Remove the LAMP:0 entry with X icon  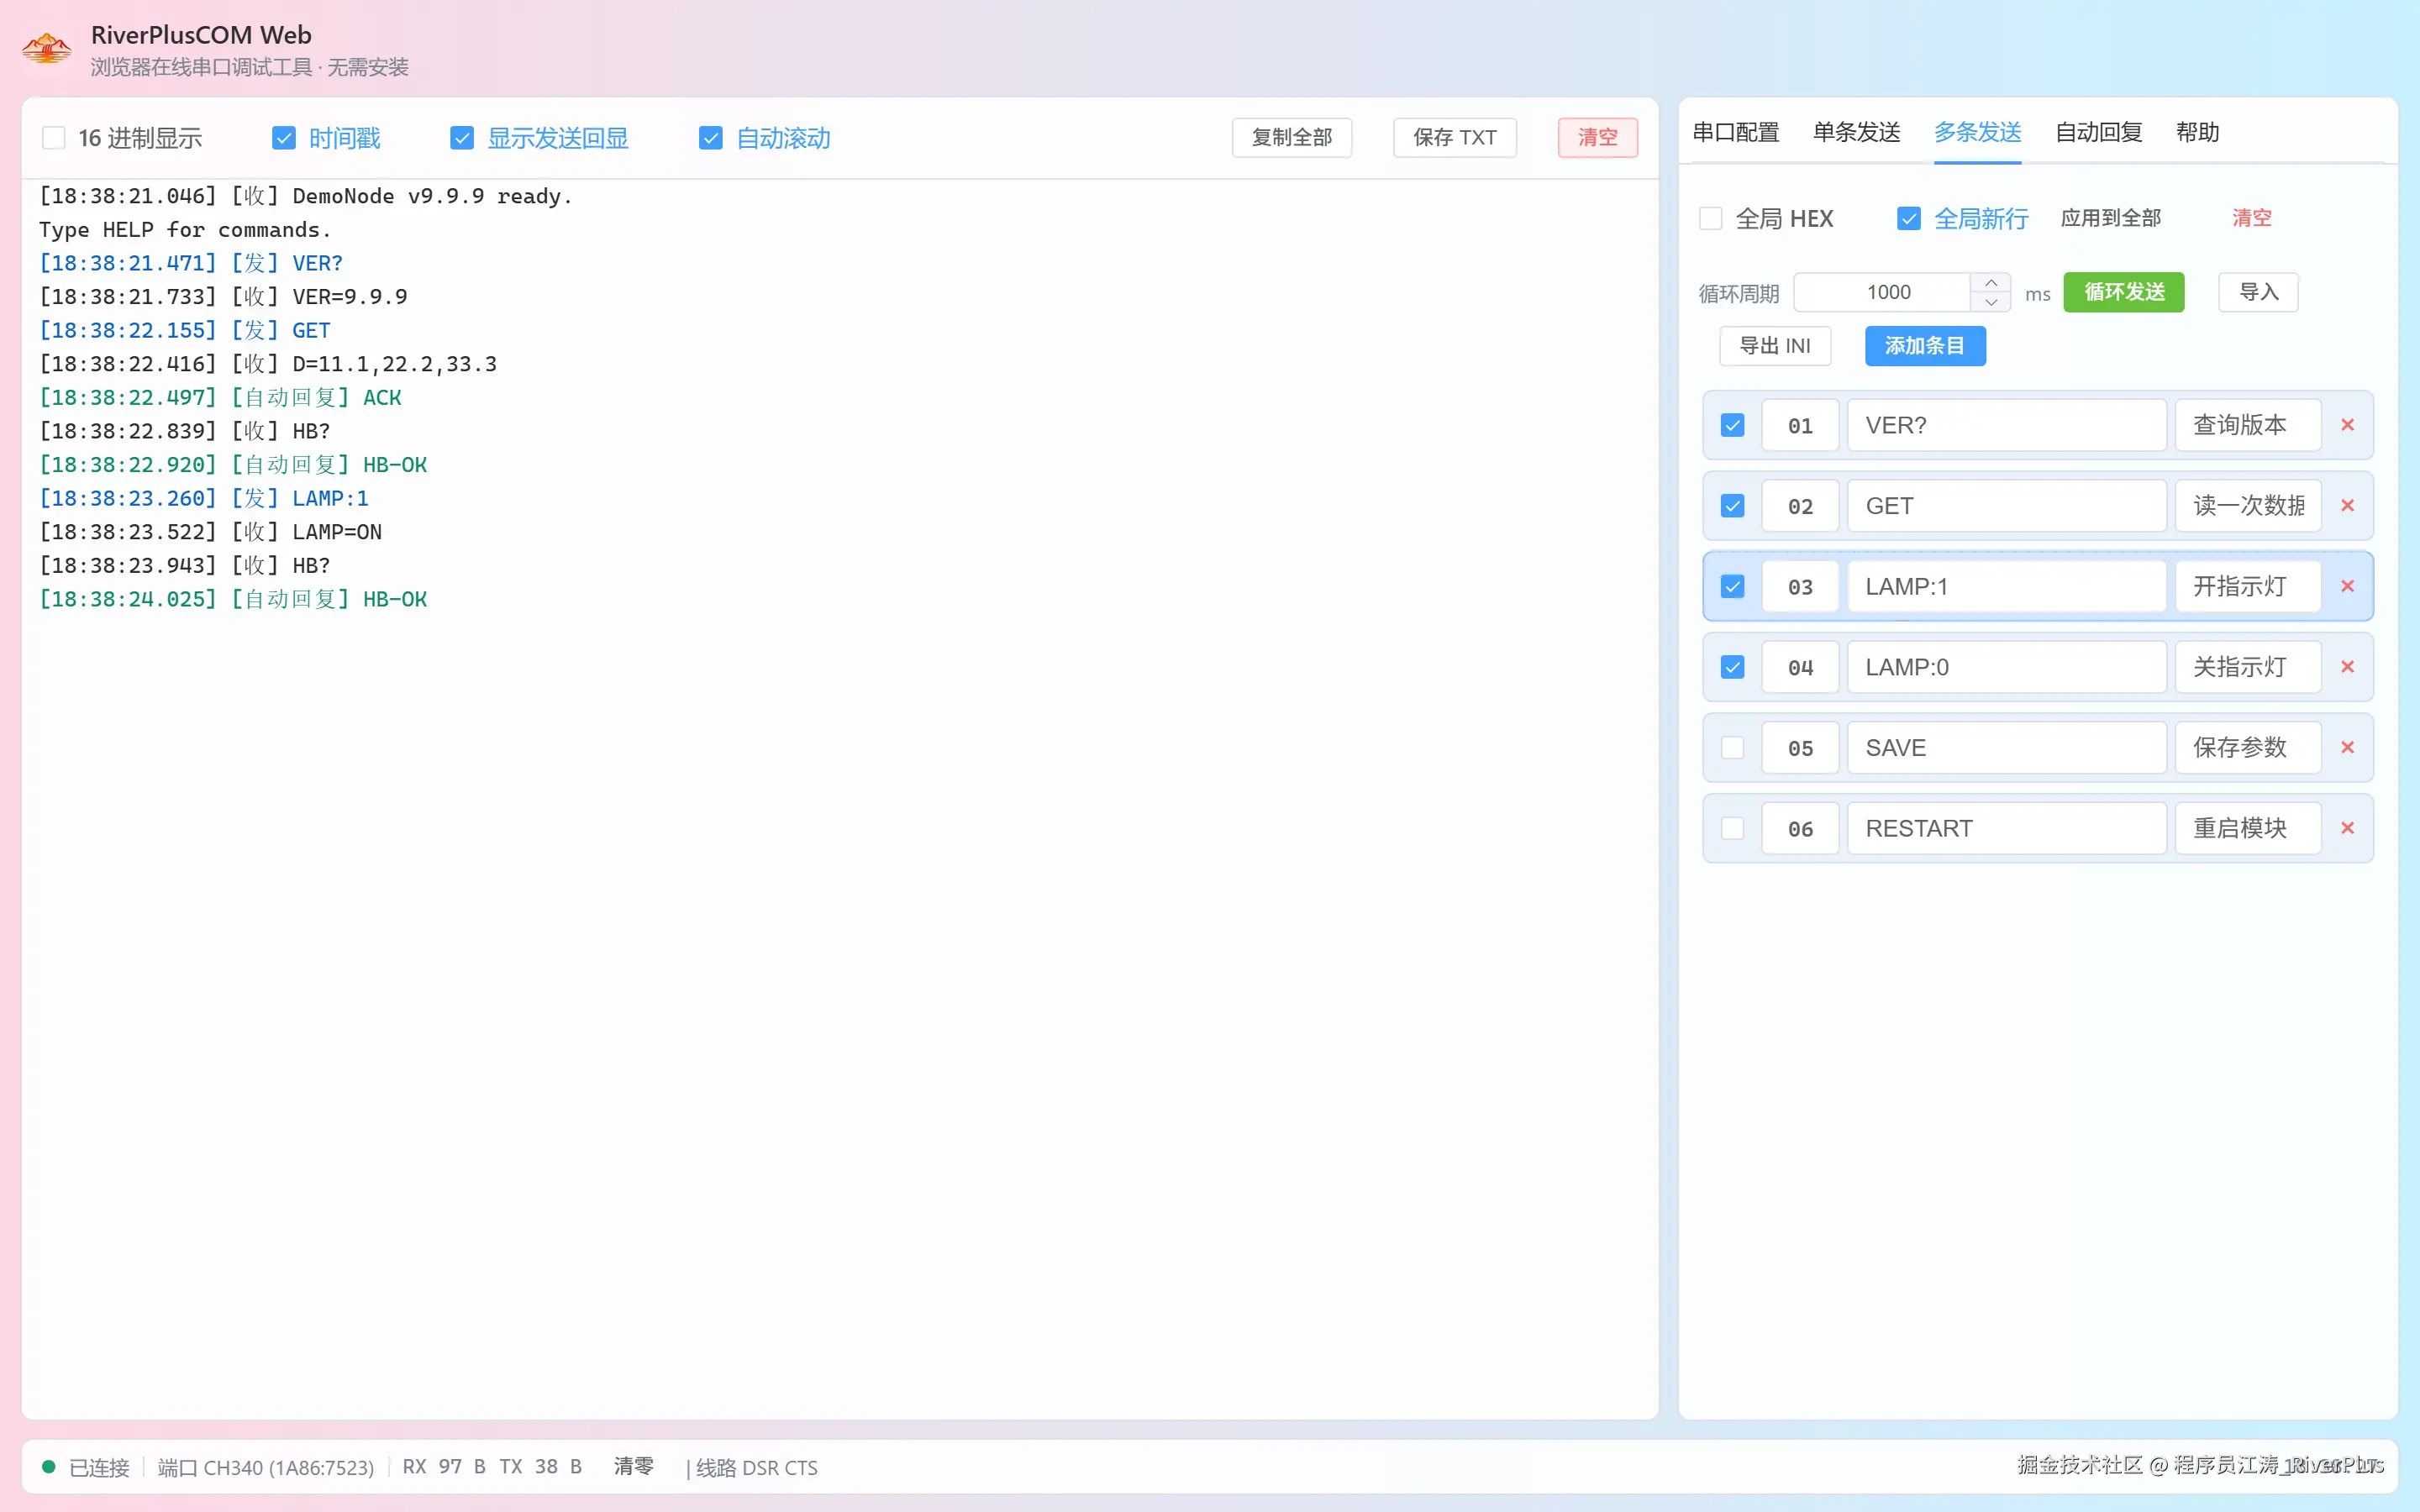coord(2347,667)
